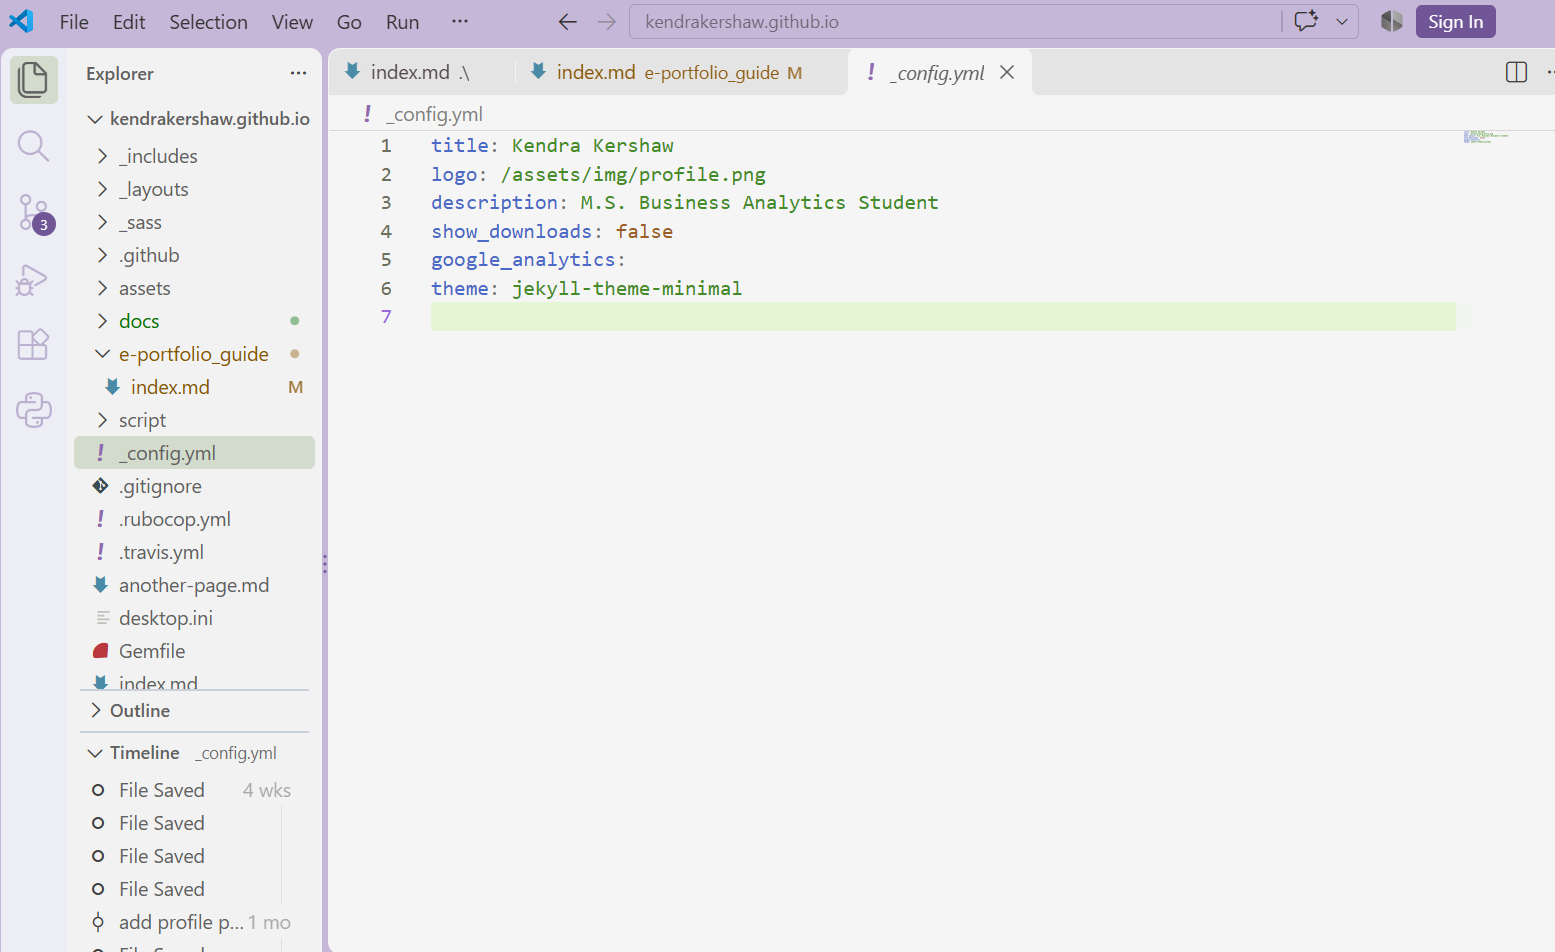Image resolution: width=1555 pixels, height=952 pixels.
Task: Expand the script folder
Action: (x=195, y=420)
